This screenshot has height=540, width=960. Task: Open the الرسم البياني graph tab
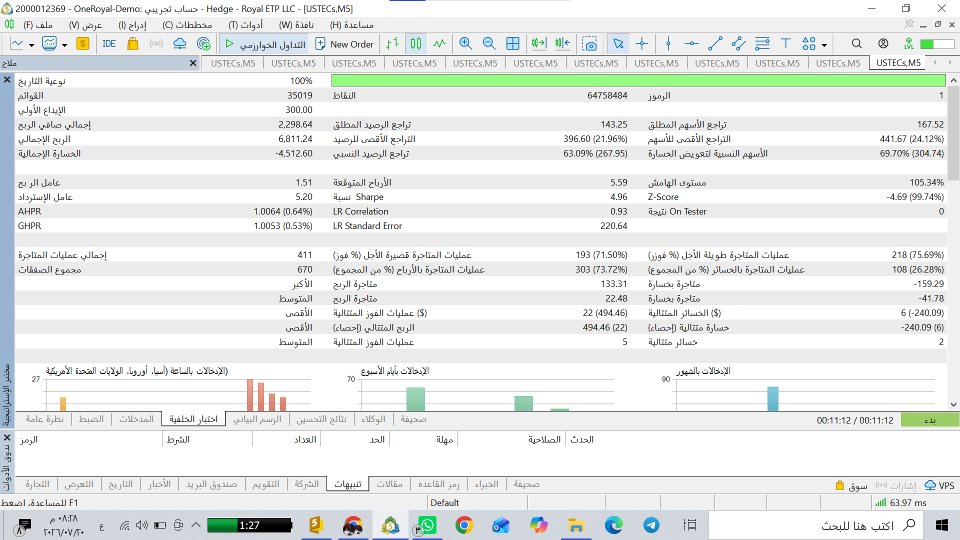257,419
